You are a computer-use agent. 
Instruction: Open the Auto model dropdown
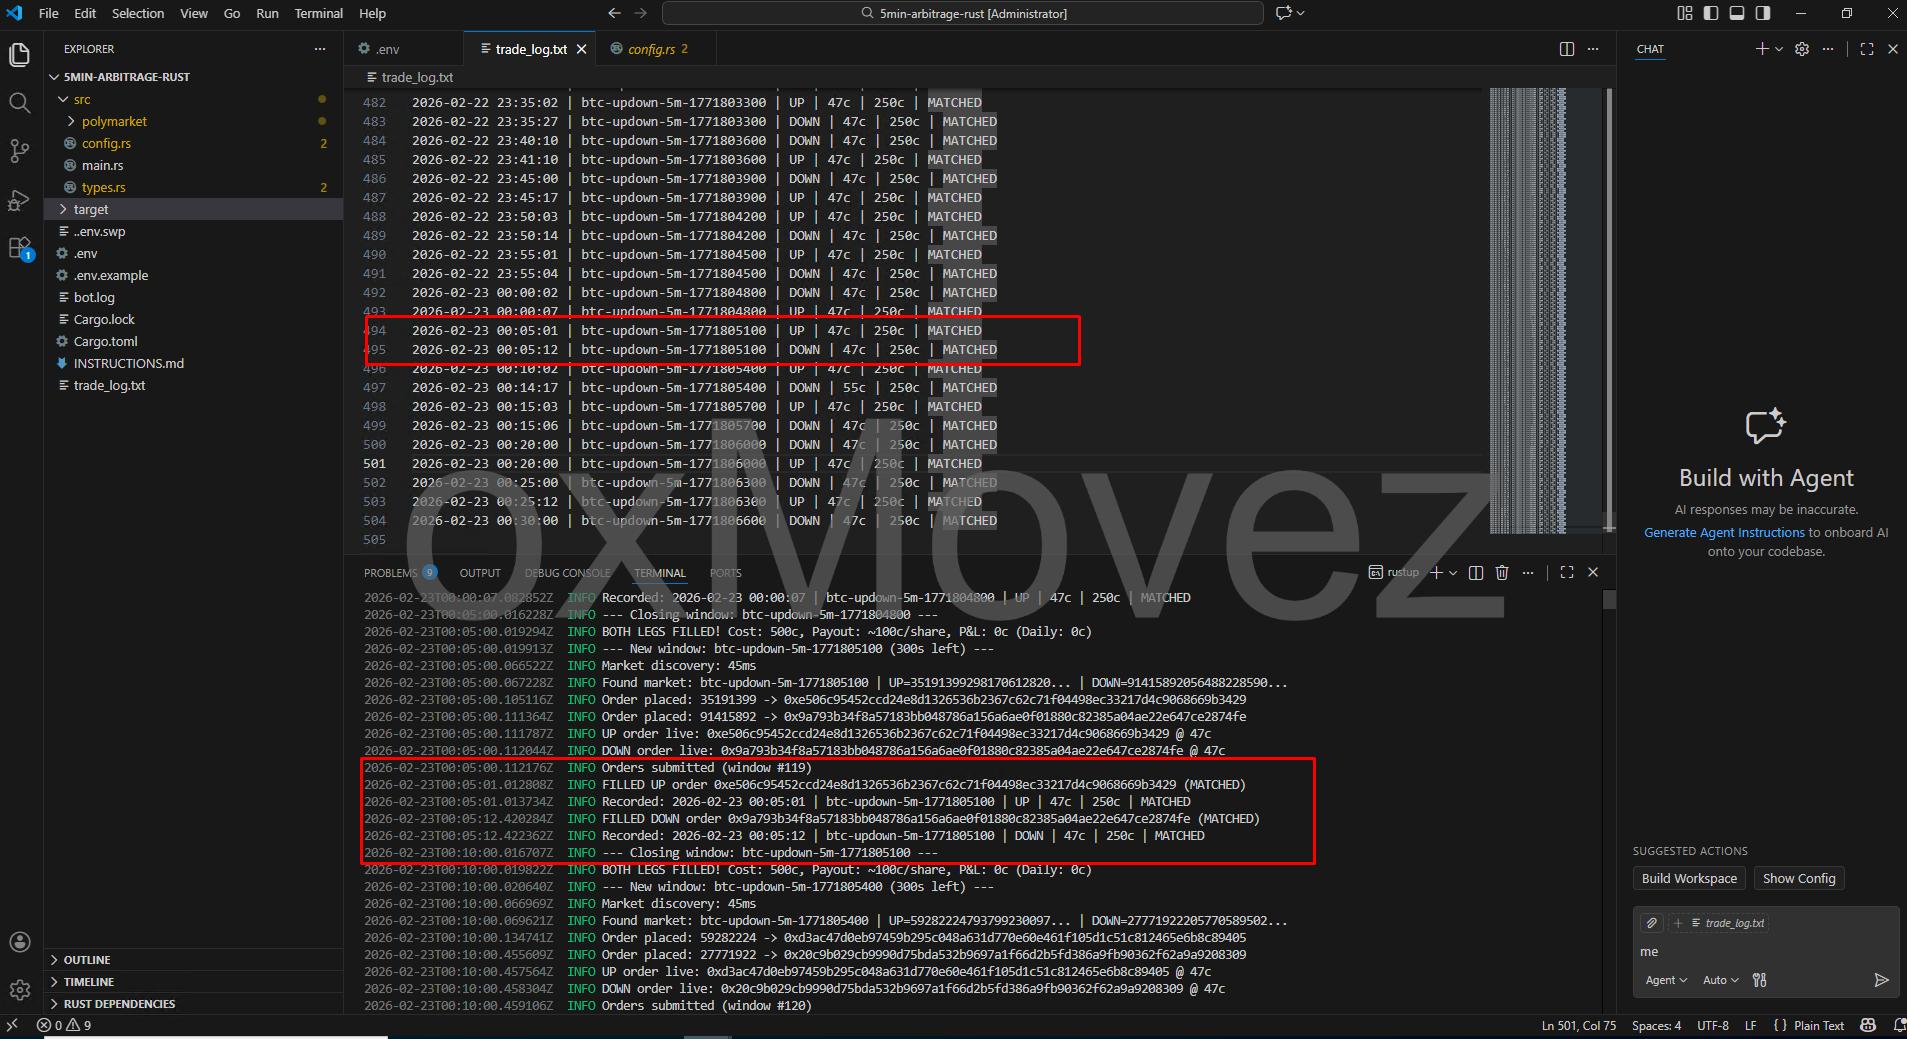pyautogui.click(x=1721, y=980)
